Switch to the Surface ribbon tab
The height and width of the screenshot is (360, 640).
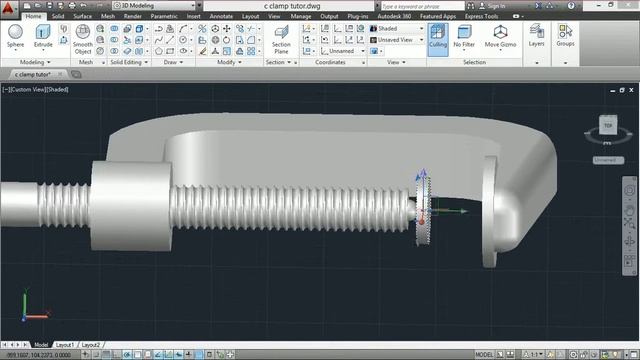point(82,16)
